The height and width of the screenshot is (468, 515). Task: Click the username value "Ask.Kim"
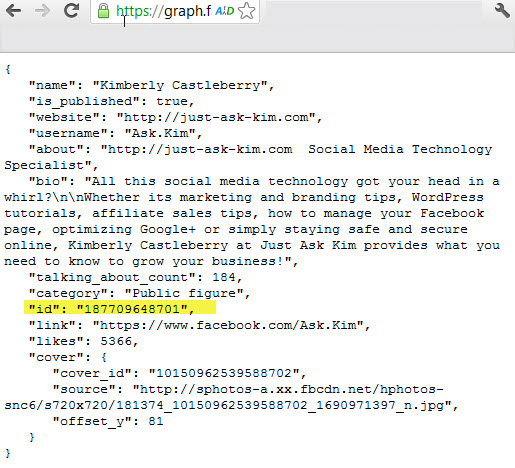coord(160,134)
